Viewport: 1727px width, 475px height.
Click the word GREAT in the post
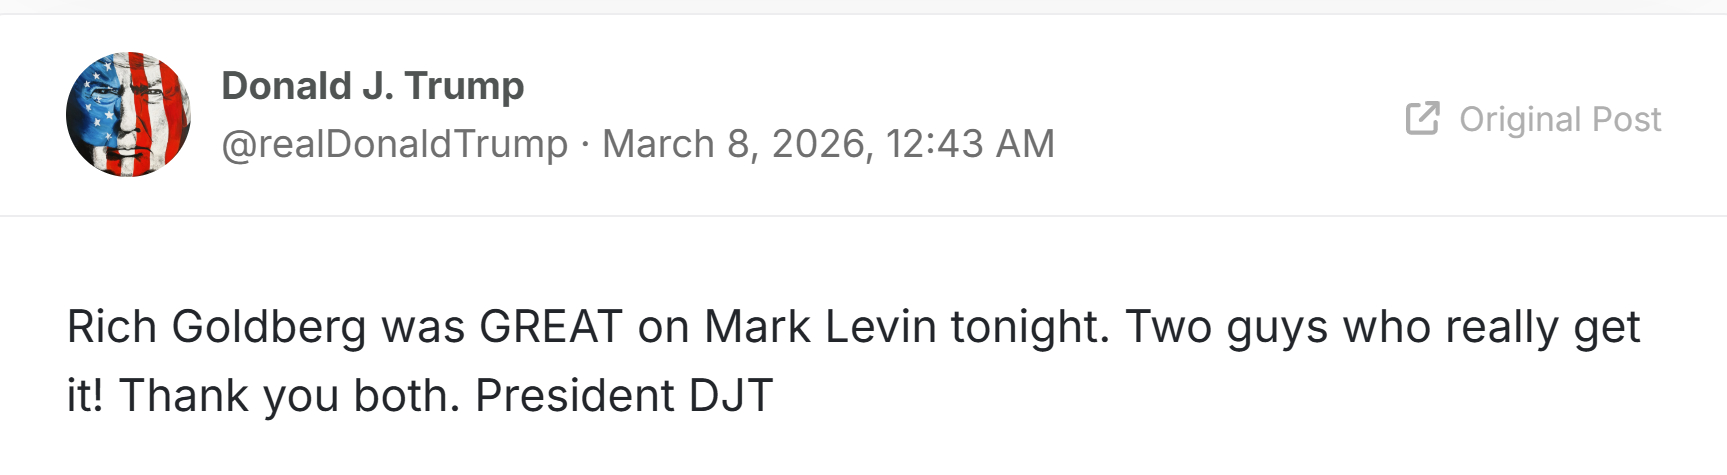click(x=550, y=327)
